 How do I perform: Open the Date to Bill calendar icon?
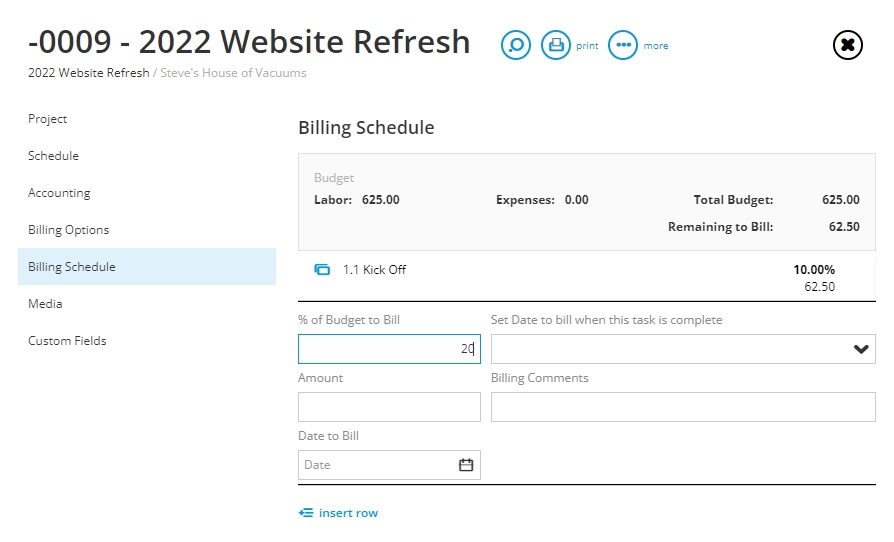click(466, 465)
